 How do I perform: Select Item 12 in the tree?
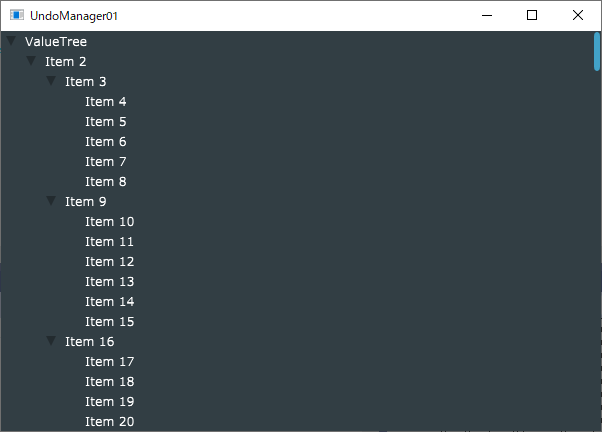tap(109, 262)
